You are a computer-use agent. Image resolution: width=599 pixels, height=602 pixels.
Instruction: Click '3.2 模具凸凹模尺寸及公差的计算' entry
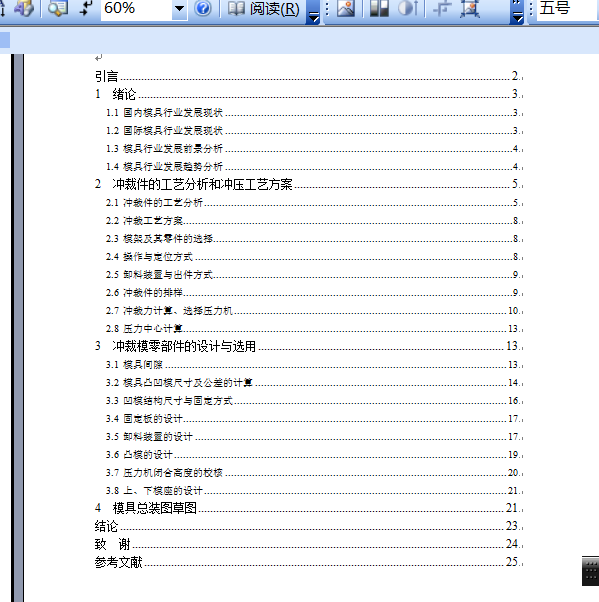(314, 382)
